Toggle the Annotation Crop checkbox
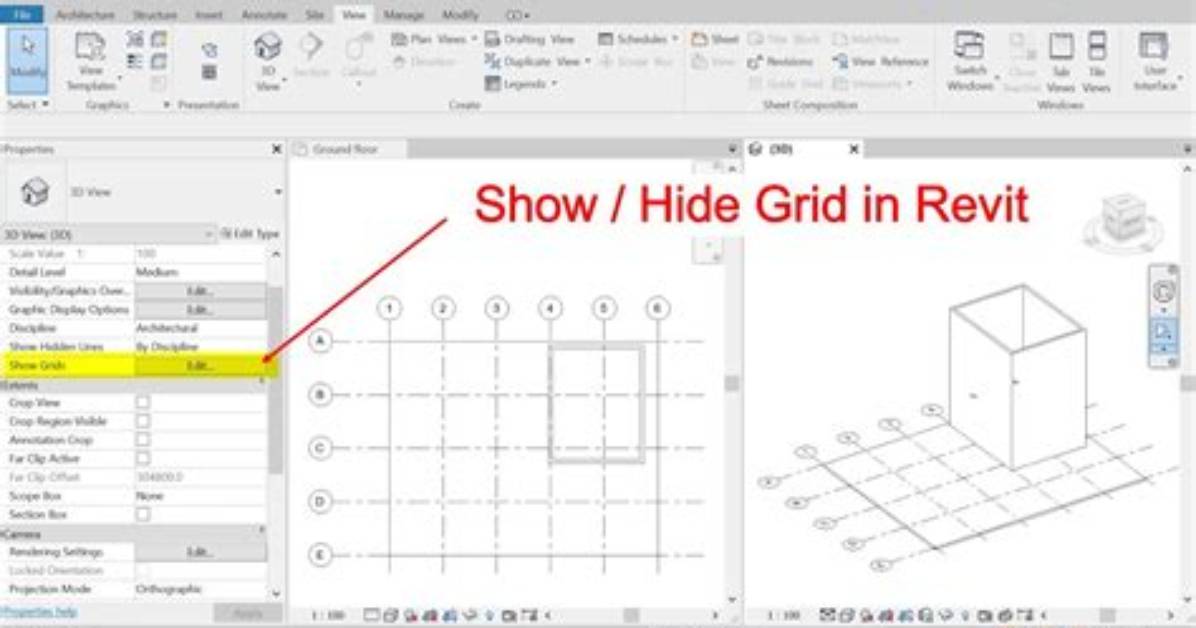This screenshot has width=1196, height=628. tap(143, 440)
